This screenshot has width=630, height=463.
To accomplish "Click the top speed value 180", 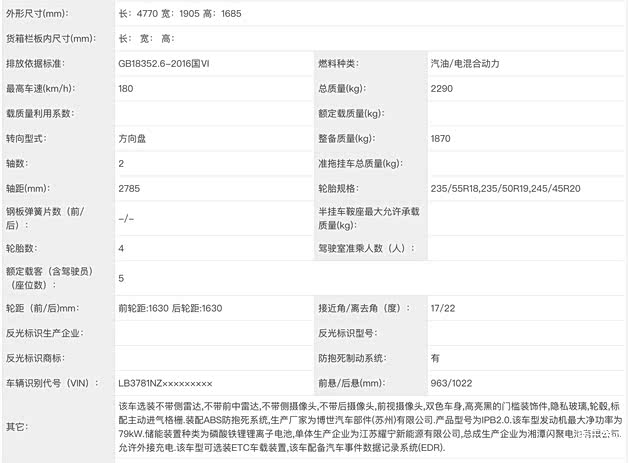I will tap(126, 88).
